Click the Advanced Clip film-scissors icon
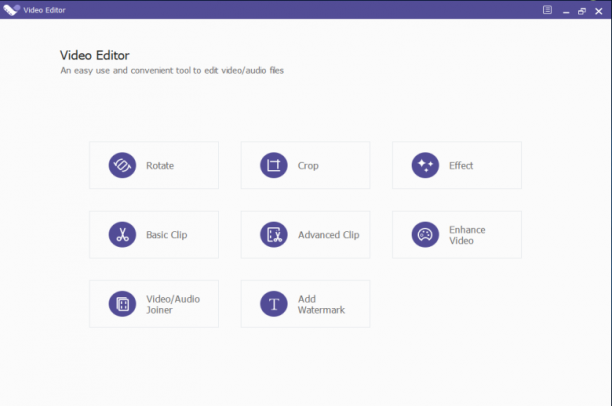 [274, 235]
